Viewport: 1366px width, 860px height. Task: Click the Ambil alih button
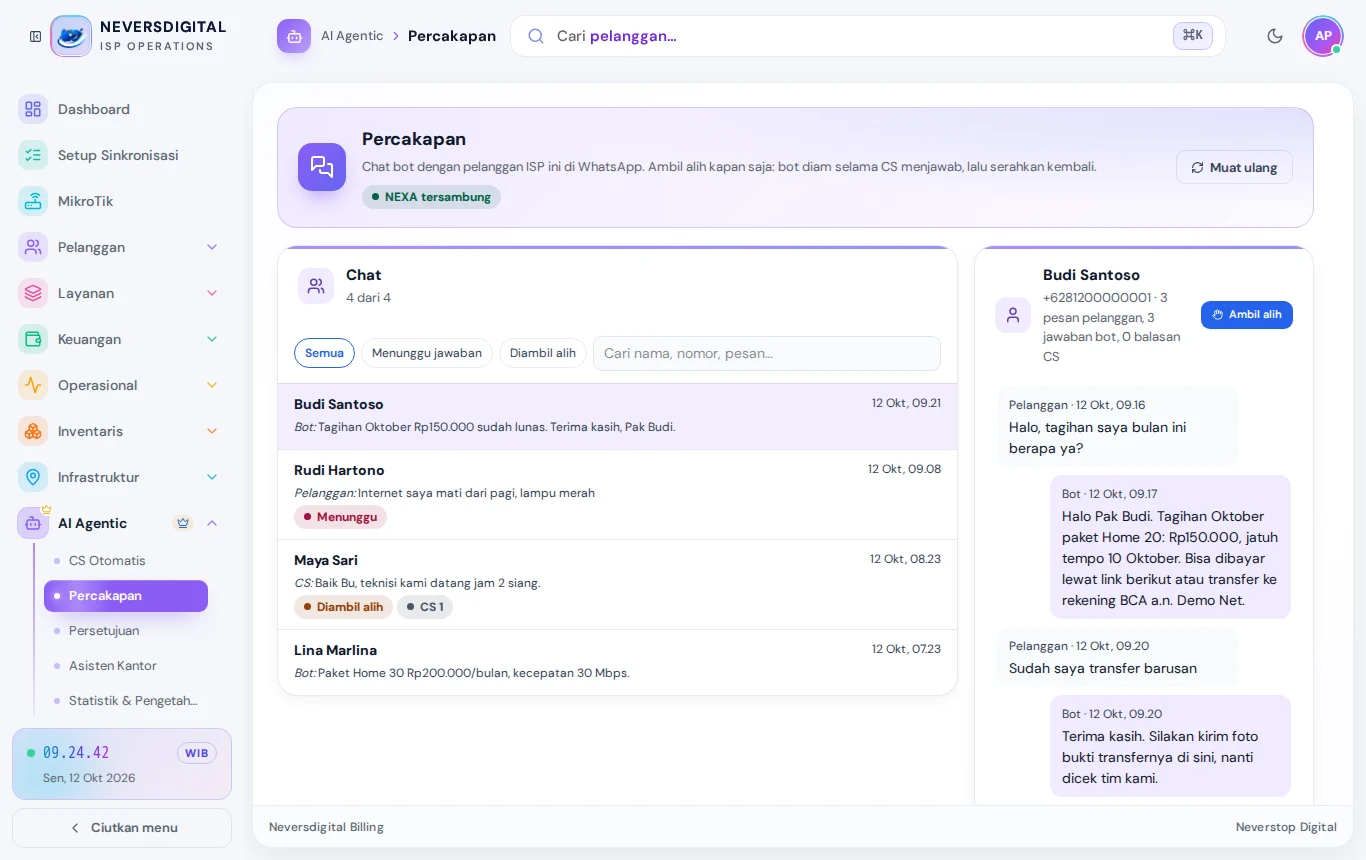coord(1247,315)
